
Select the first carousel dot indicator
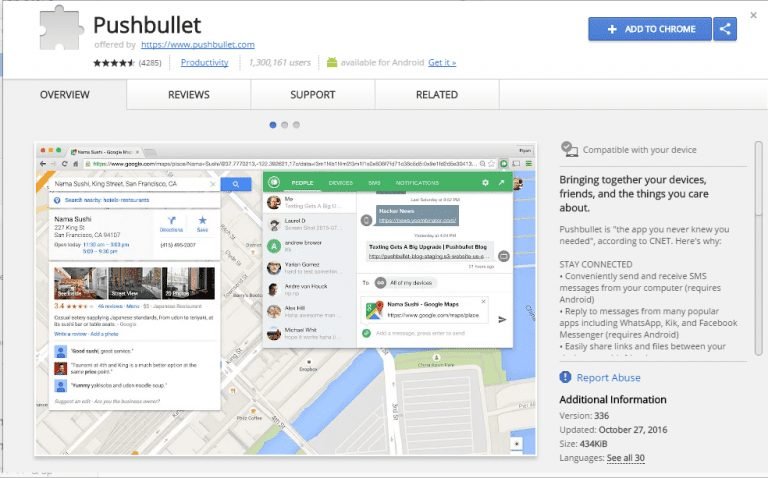pos(273,125)
